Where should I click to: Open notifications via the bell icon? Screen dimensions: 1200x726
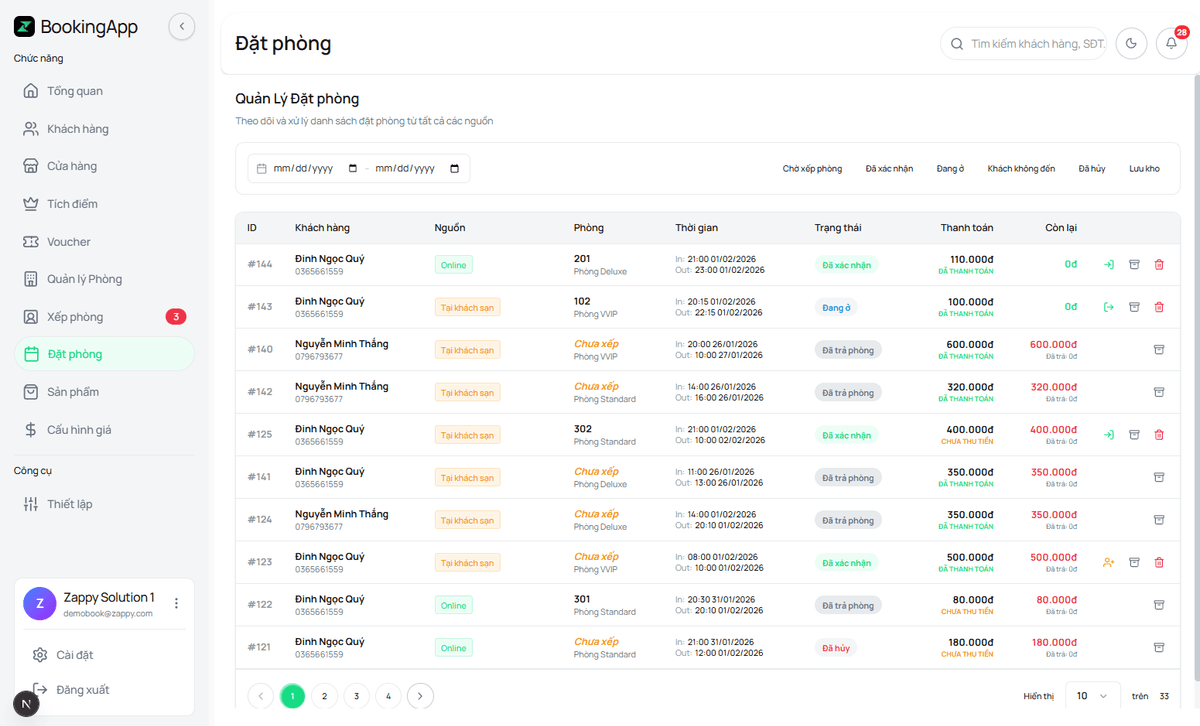click(1171, 43)
